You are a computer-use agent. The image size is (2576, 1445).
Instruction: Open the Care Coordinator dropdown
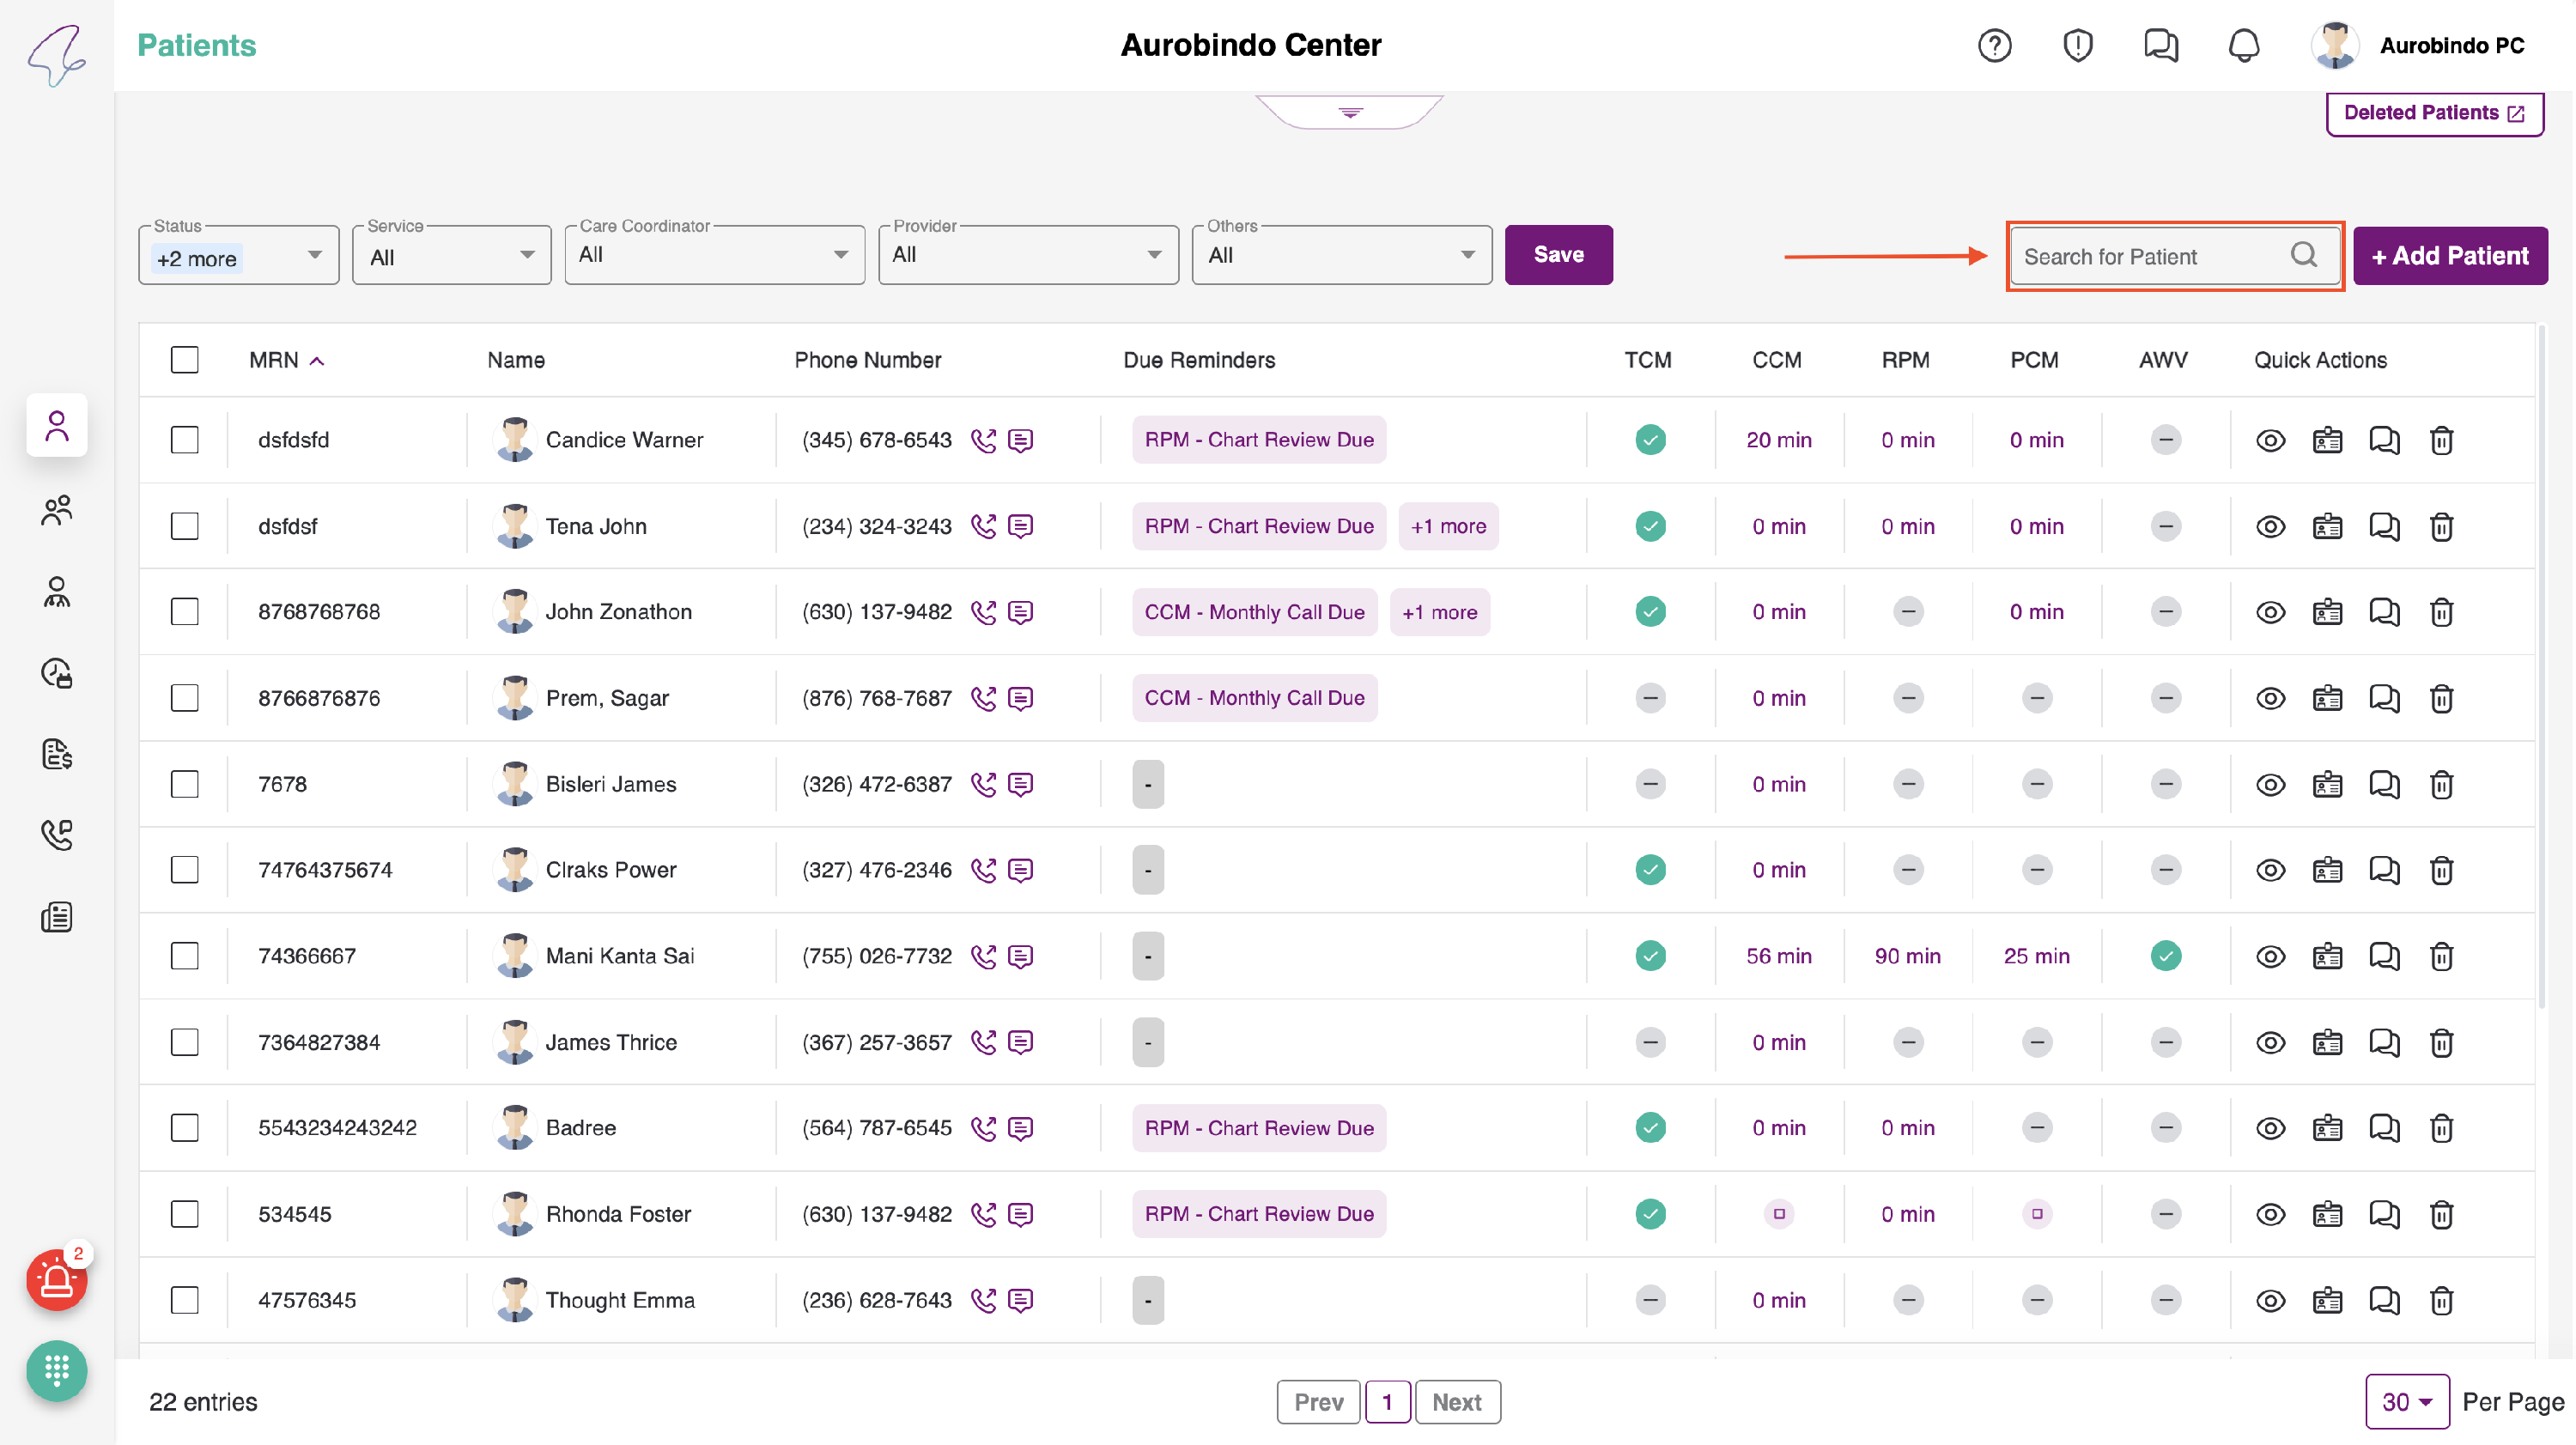pos(714,256)
